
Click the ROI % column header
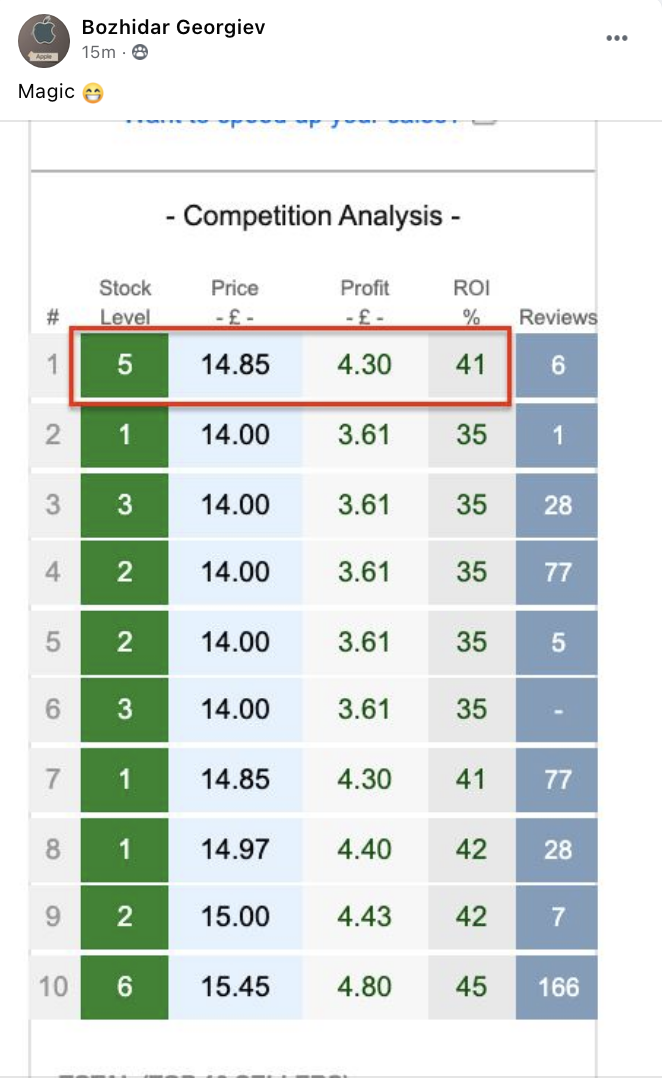471,302
